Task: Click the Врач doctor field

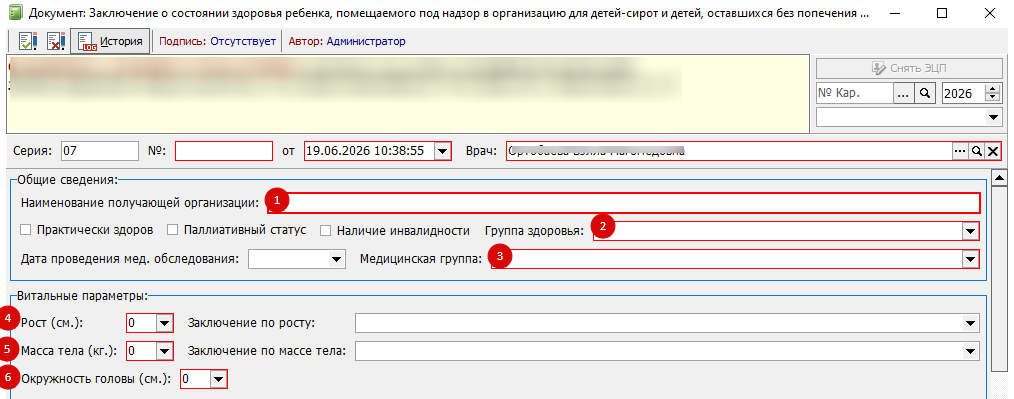Action: click(x=729, y=151)
